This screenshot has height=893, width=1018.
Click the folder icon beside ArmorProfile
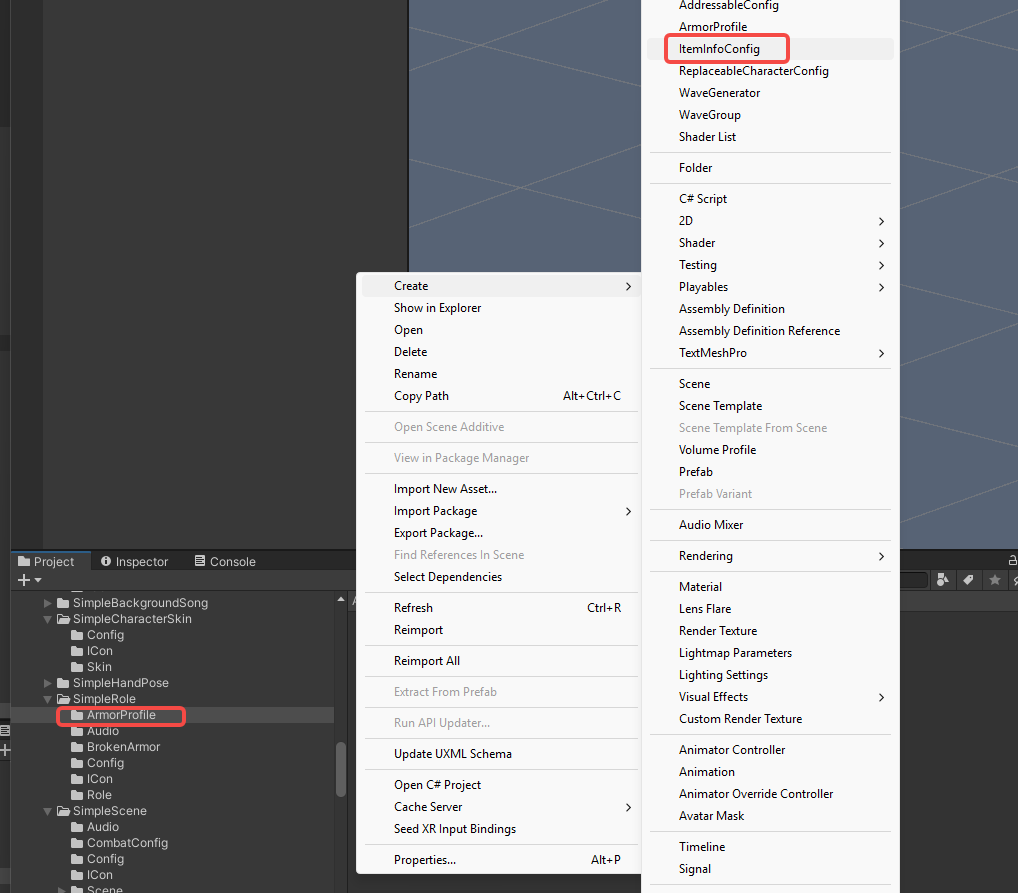tap(77, 715)
